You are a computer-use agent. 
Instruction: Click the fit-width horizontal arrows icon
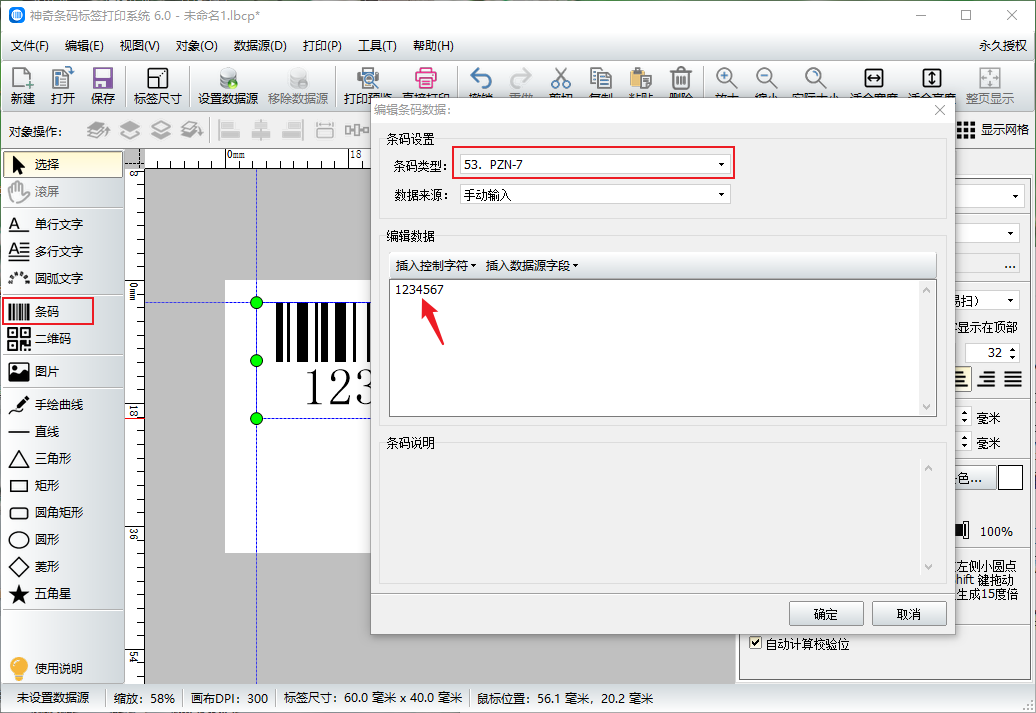click(873, 79)
